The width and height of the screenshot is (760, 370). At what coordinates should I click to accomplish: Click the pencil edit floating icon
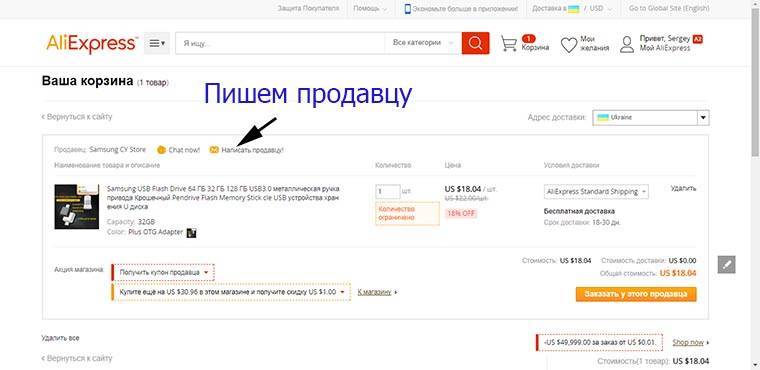pyautogui.click(x=726, y=264)
